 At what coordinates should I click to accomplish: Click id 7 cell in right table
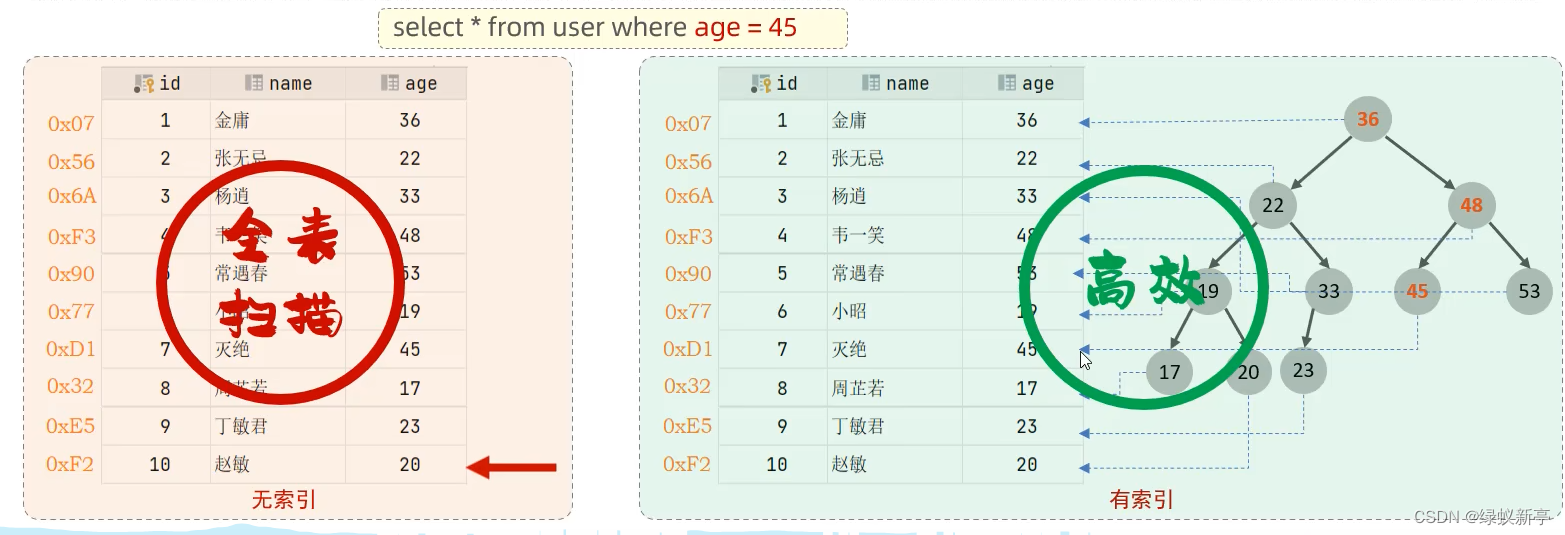click(x=773, y=349)
